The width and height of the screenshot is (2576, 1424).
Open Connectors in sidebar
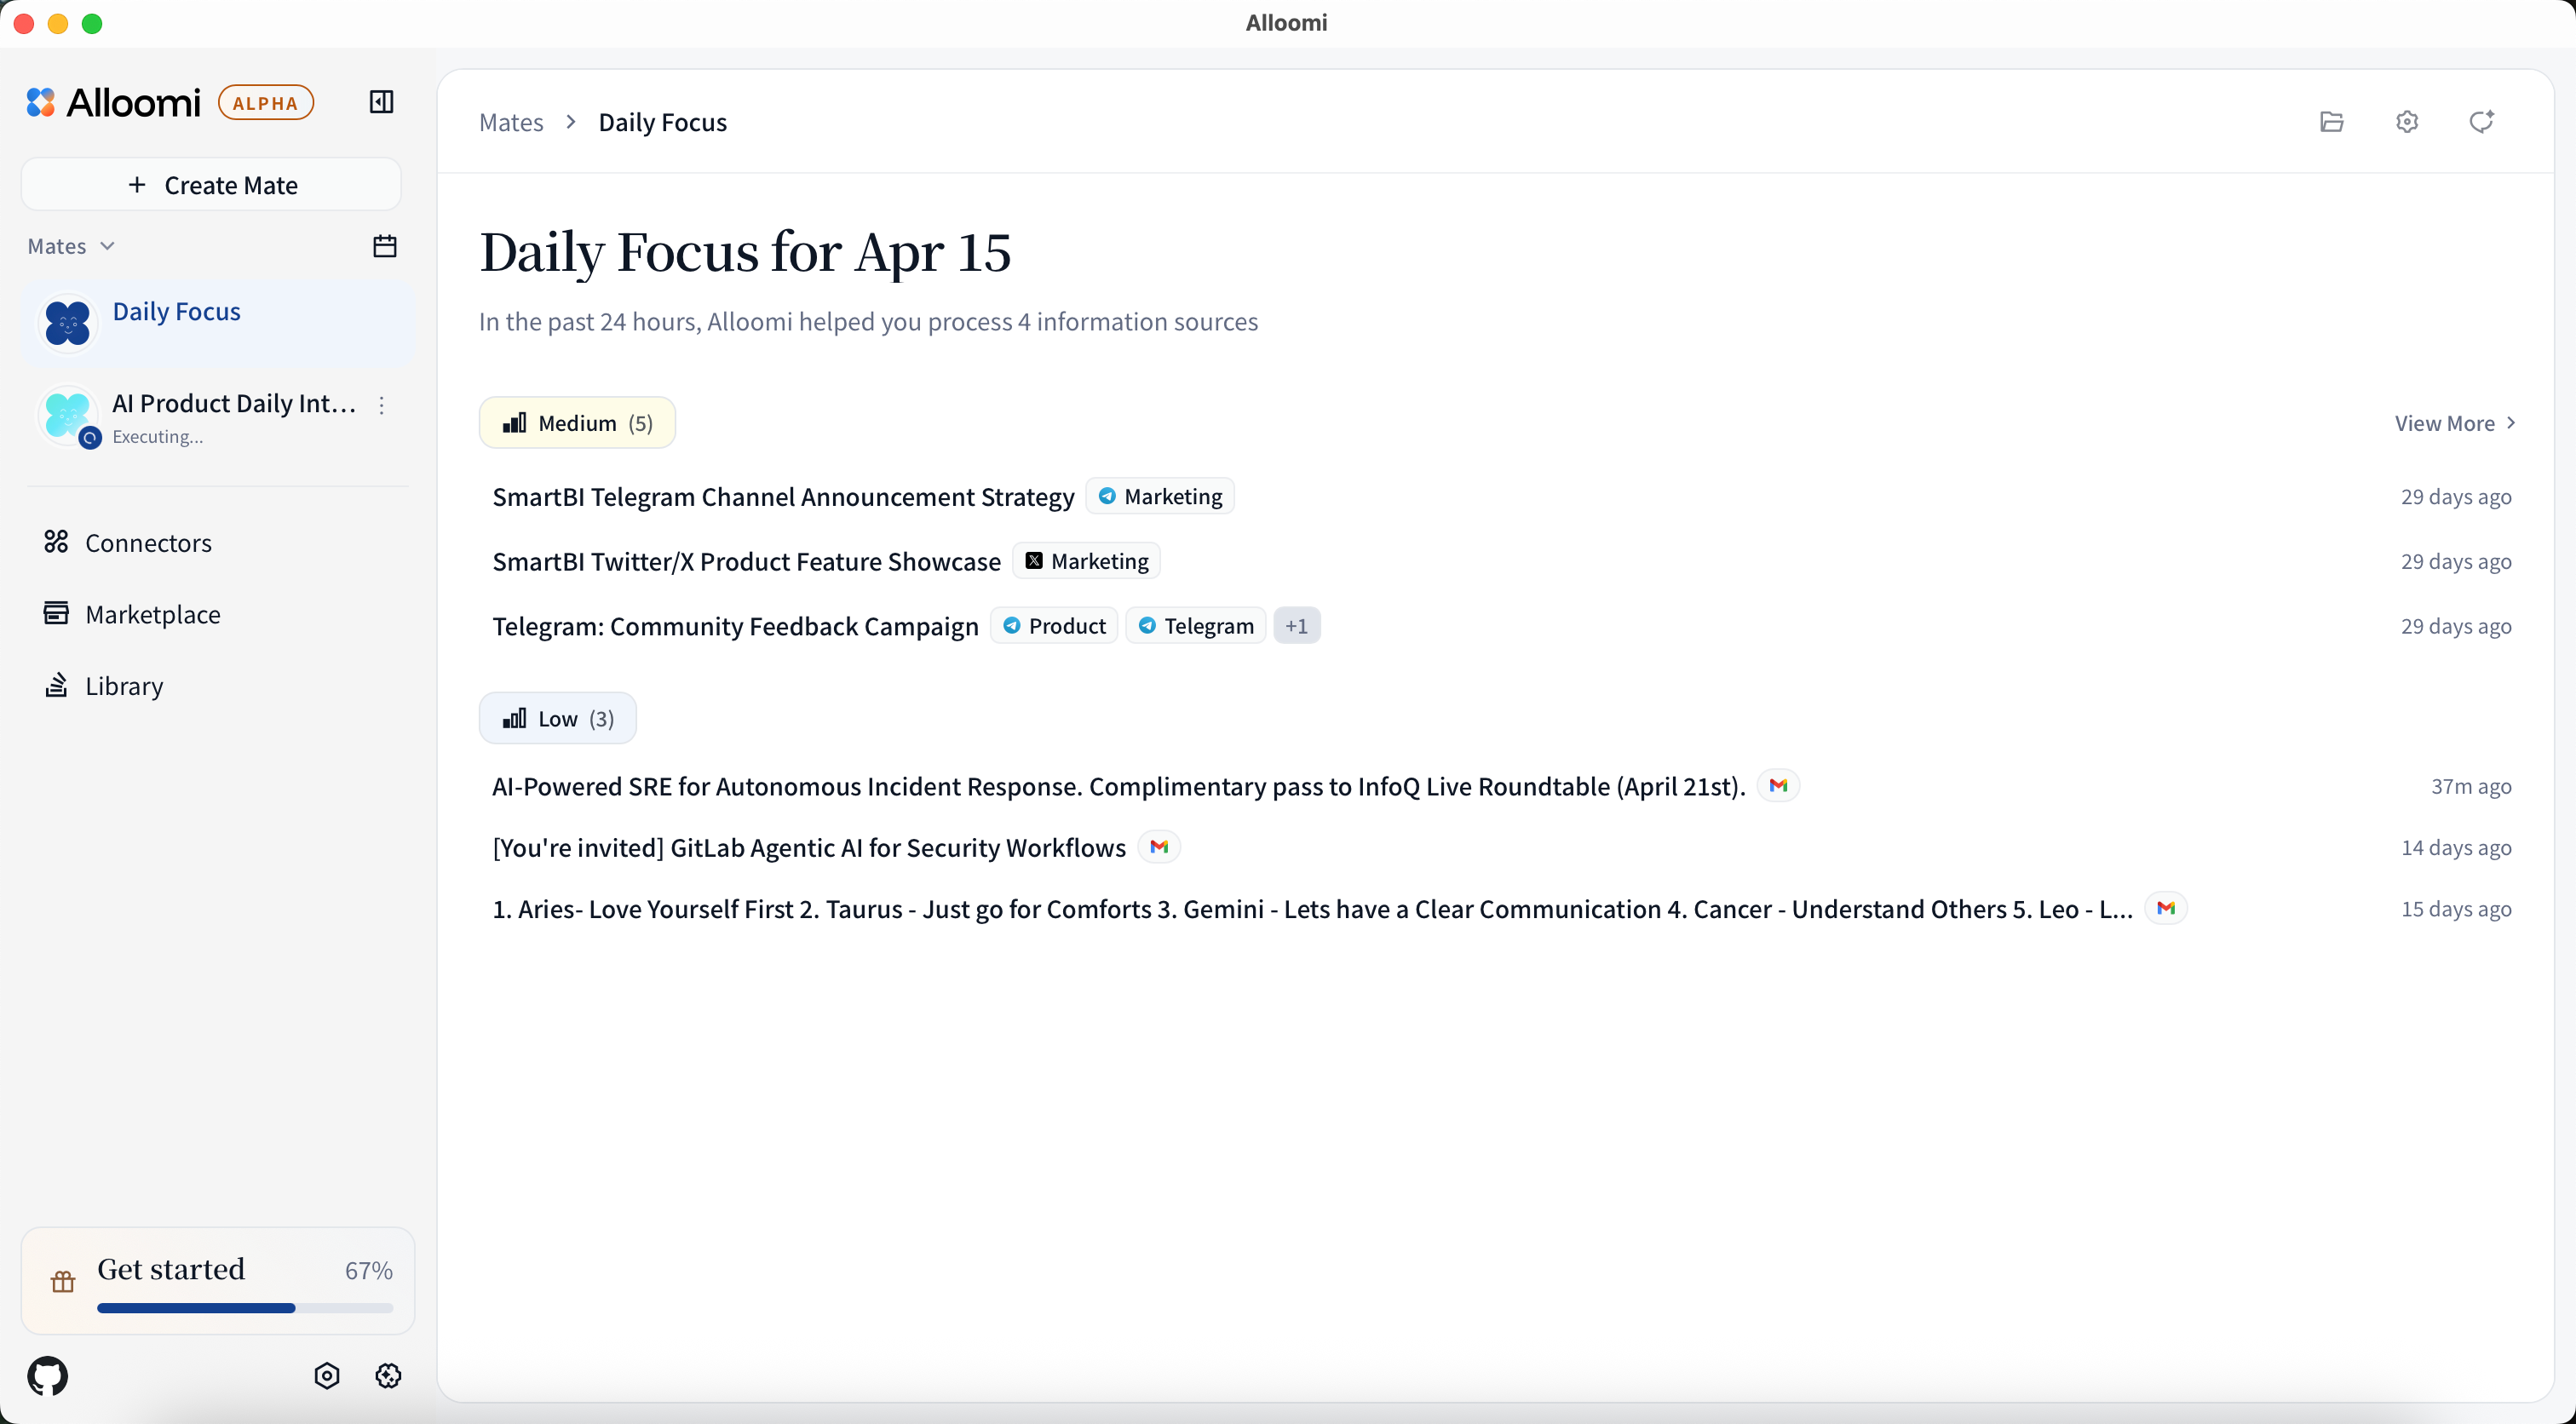coord(148,543)
